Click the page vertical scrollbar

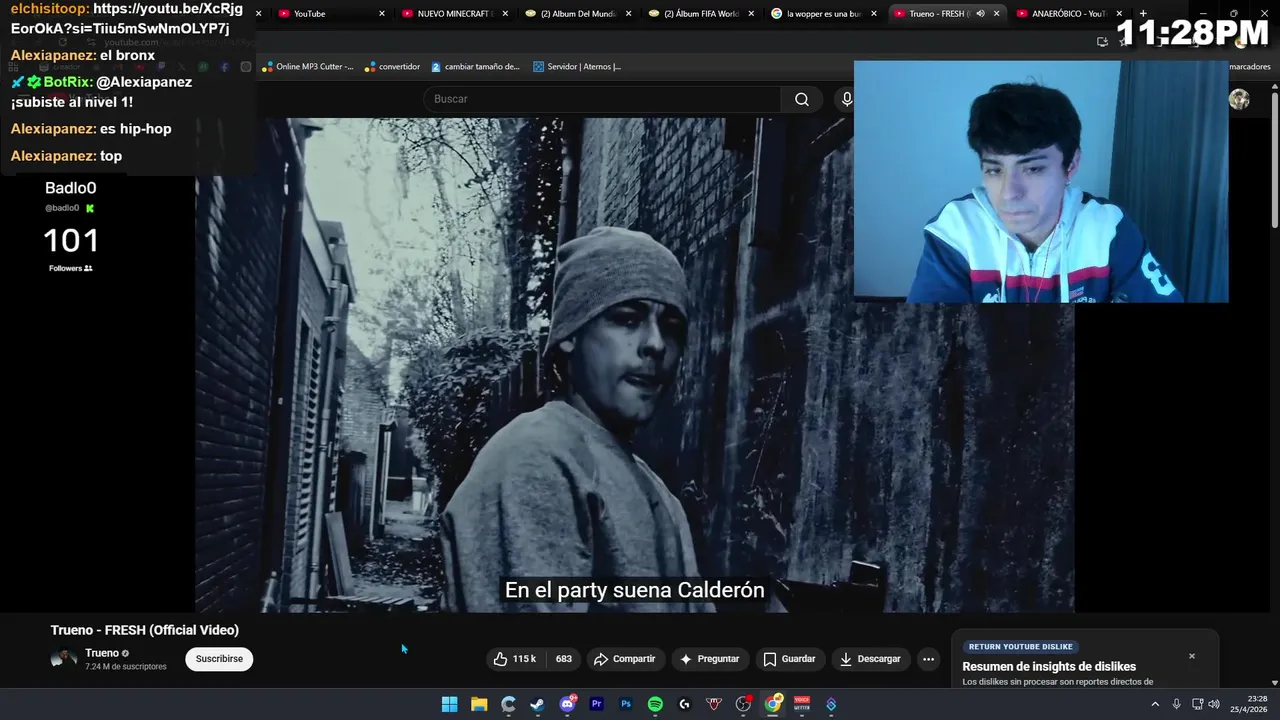point(1274,160)
